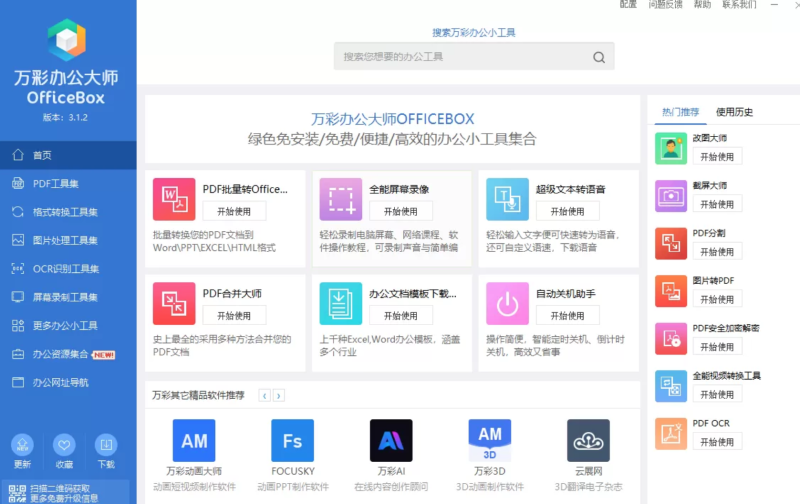800x504 pixels.
Task: Click 开始使用 for 全能屏幕录像
Action: (x=401, y=212)
